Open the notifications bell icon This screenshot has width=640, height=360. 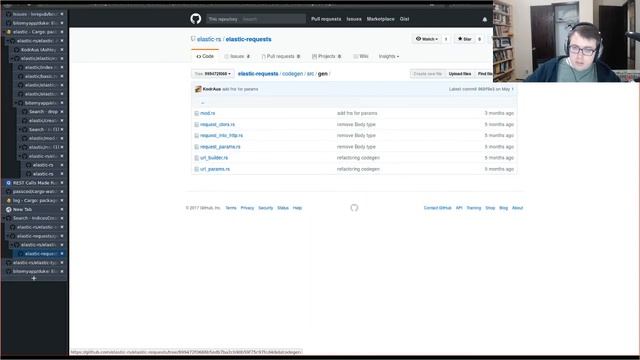coord(484,19)
